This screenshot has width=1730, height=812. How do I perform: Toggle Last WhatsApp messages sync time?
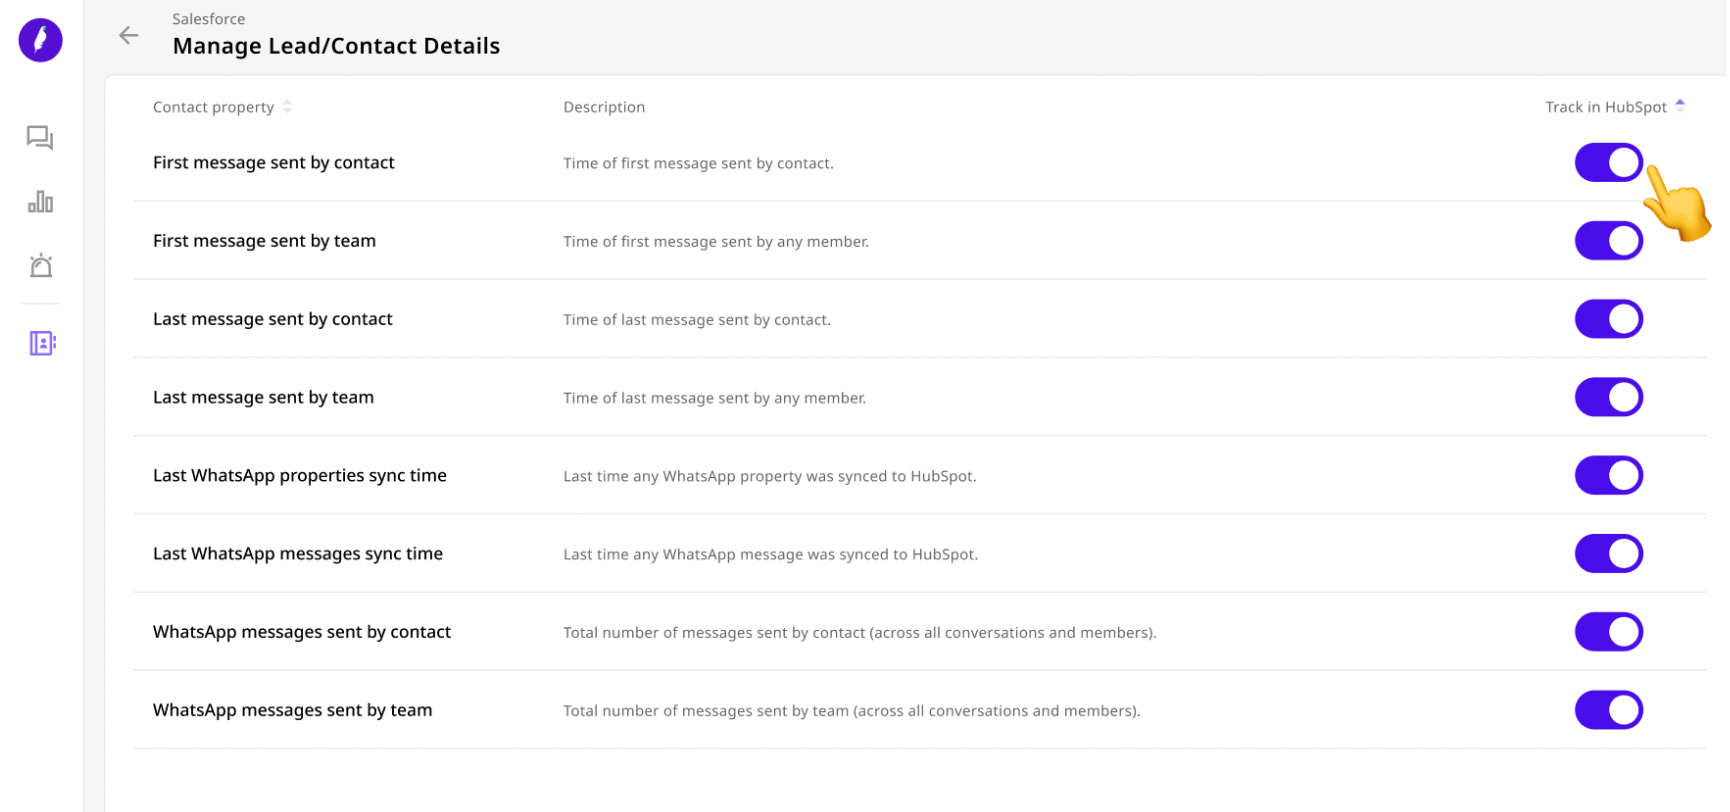[1609, 553]
